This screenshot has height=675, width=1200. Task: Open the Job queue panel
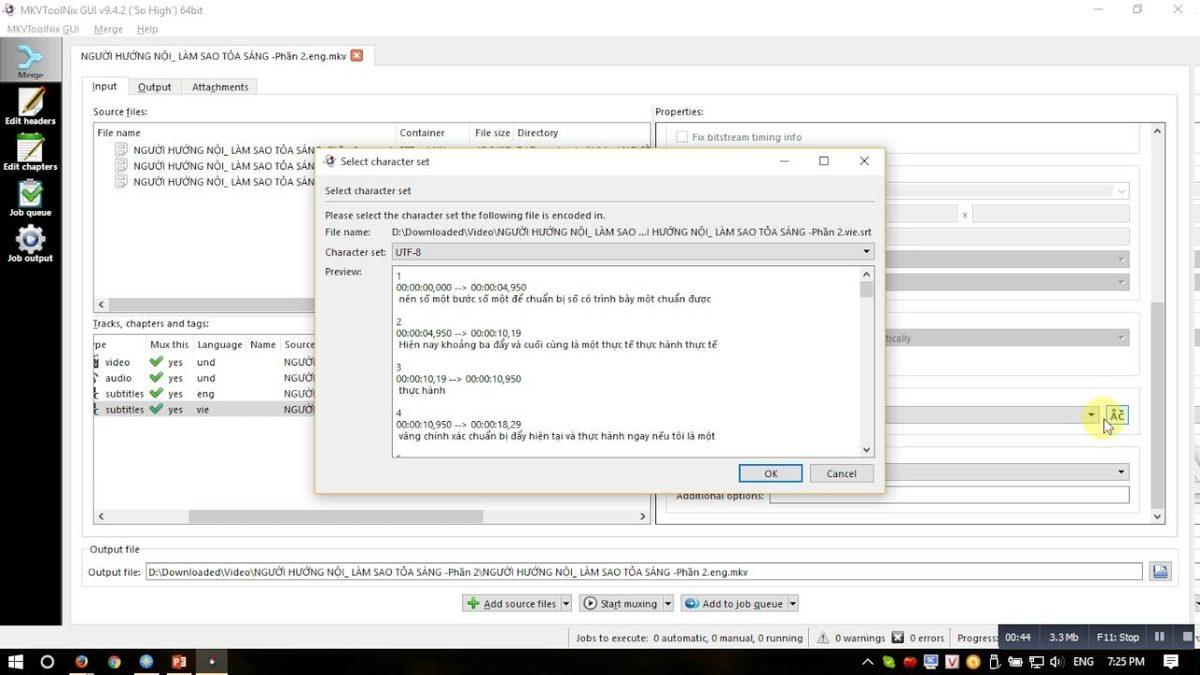coord(30,200)
